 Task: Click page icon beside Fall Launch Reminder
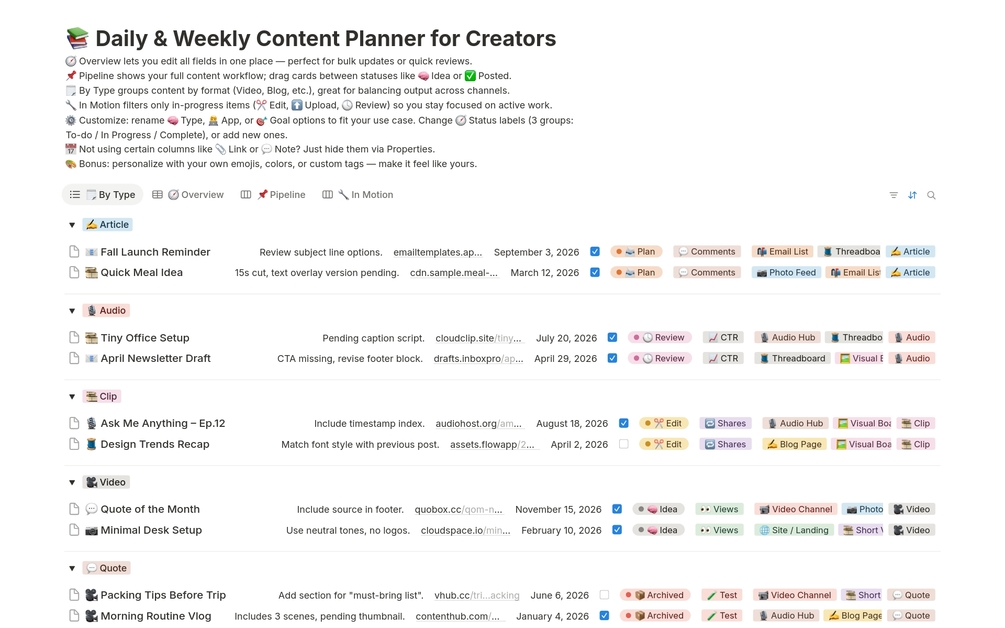[74, 252]
